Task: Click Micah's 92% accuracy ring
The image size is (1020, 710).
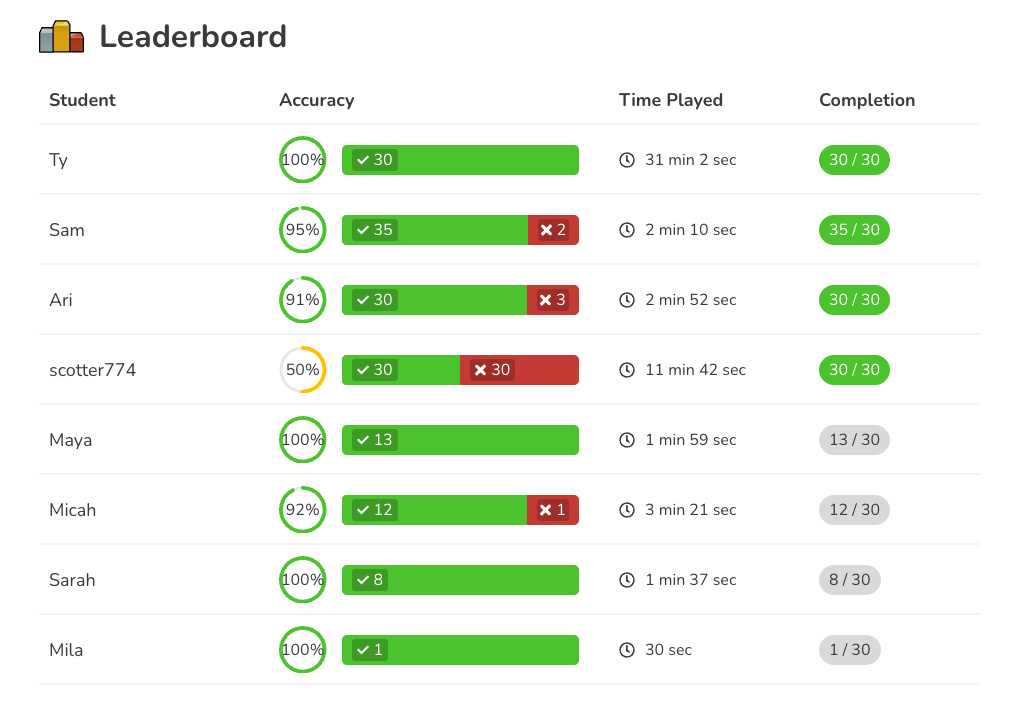Action: 302,509
